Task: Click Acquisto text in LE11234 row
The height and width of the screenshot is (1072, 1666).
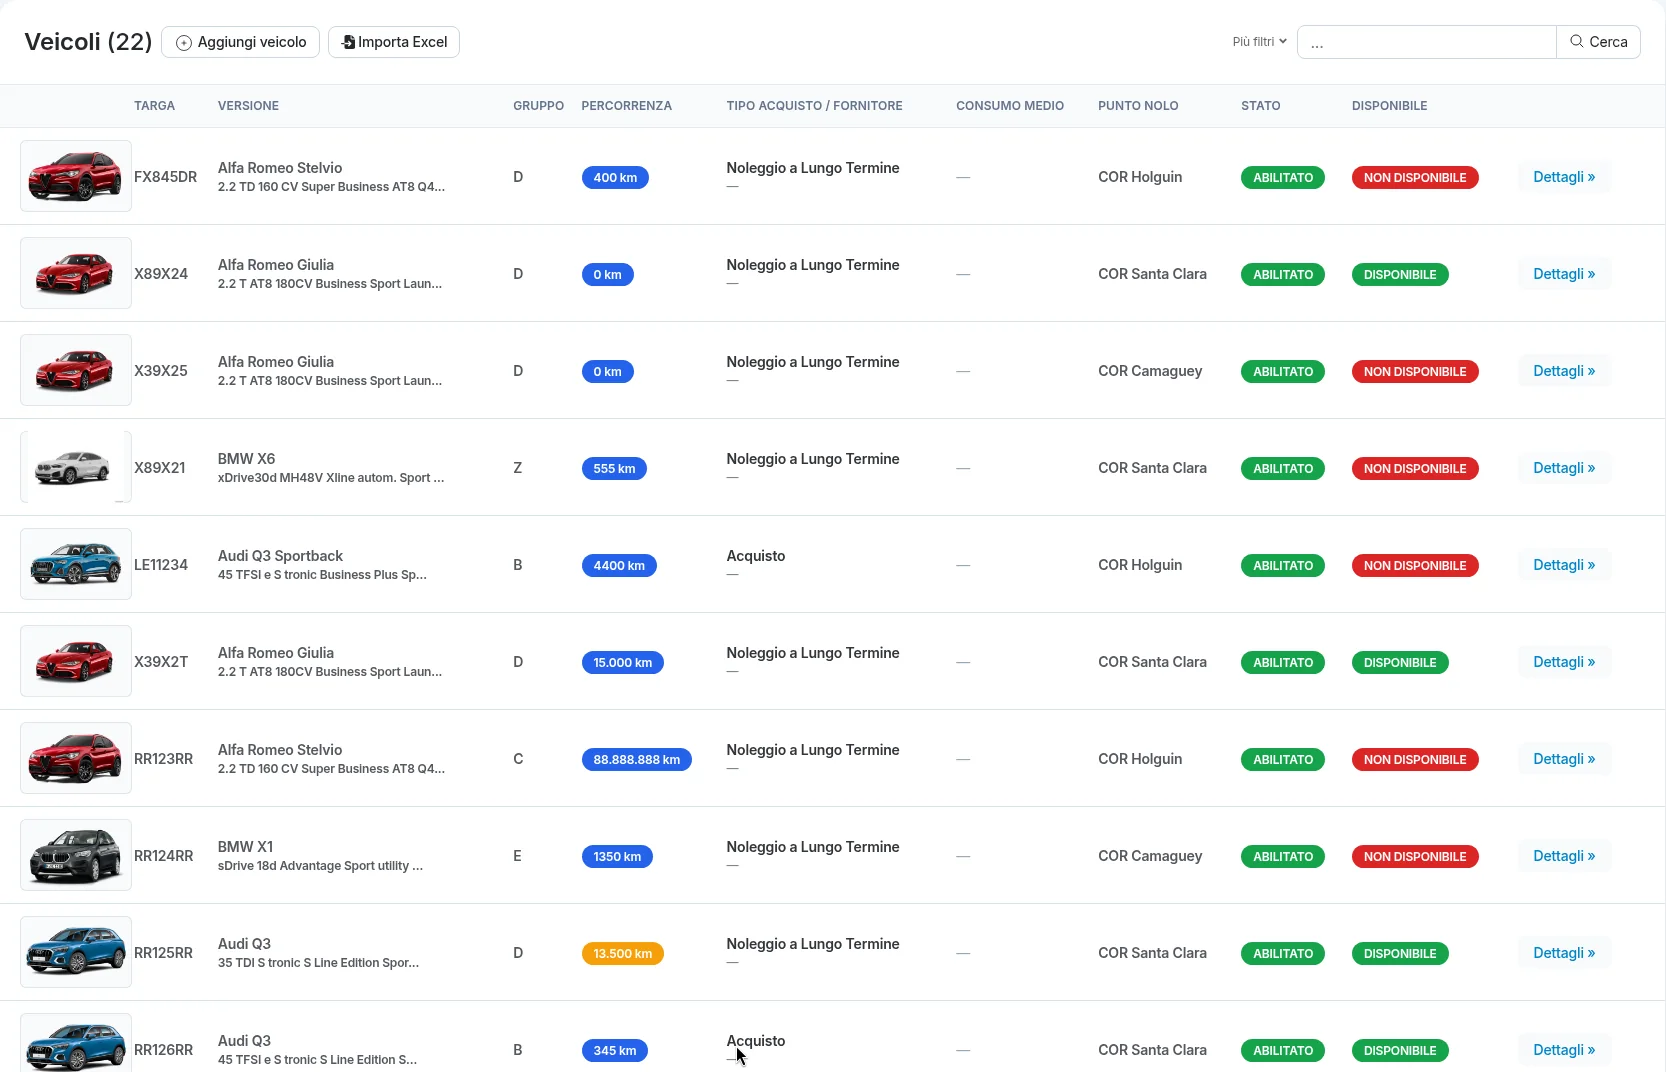Action: (756, 556)
